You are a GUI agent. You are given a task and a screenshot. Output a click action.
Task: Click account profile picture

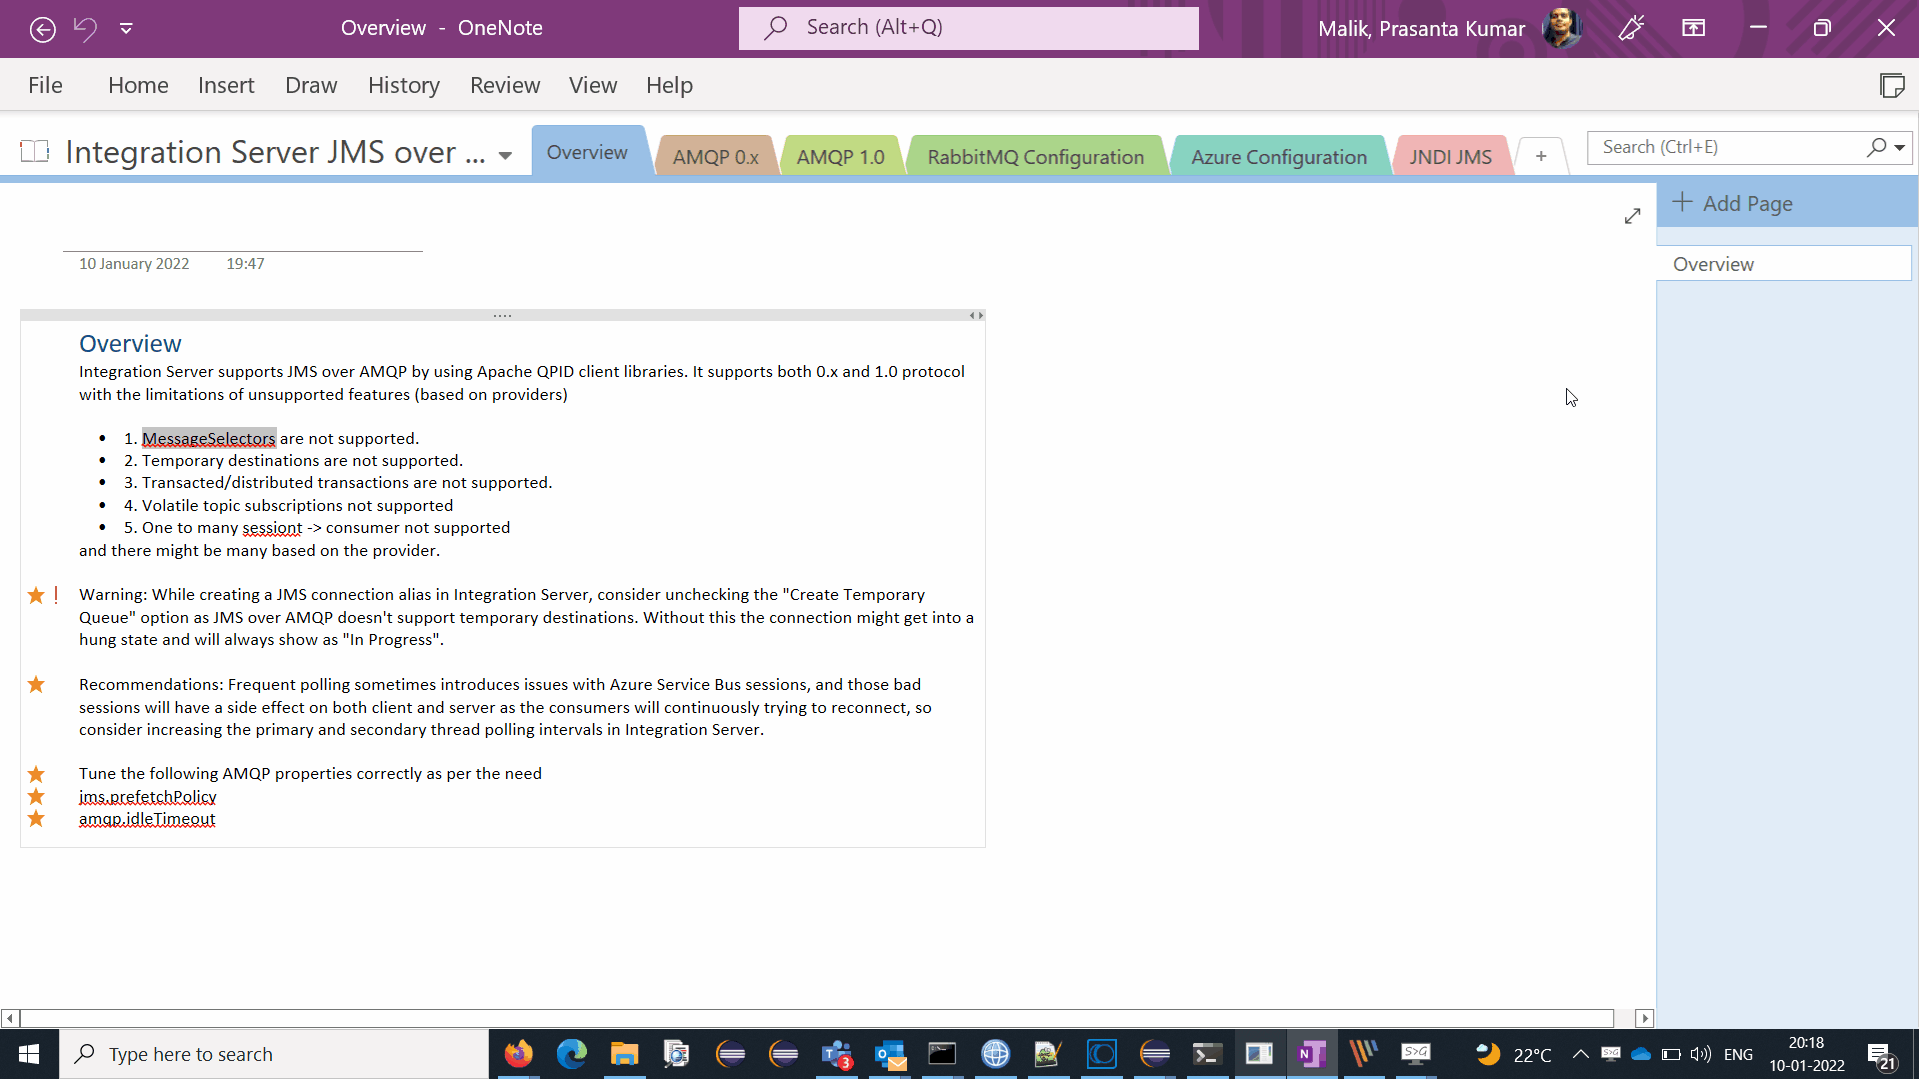(x=1561, y=28)
